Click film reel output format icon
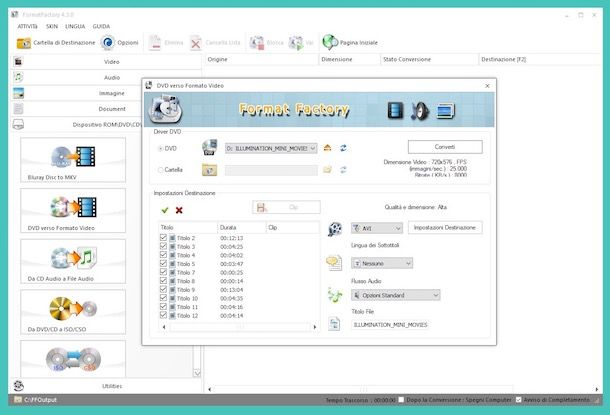The height and width of the screenshot is (415, 610). tap(335, 229)
